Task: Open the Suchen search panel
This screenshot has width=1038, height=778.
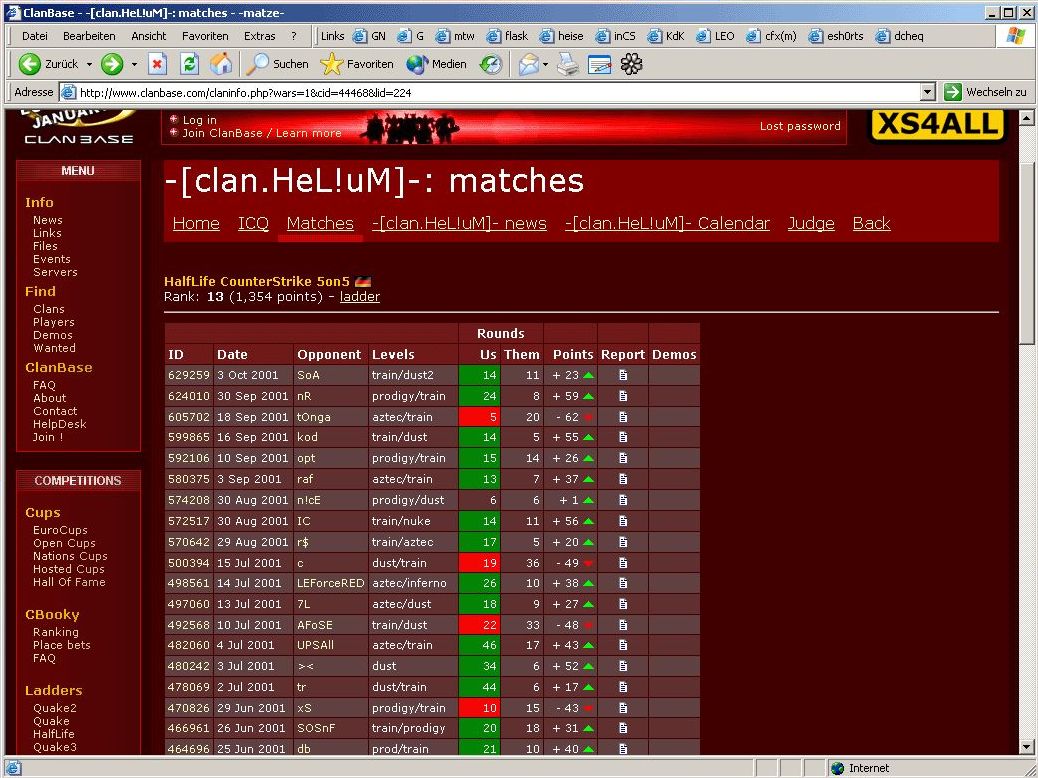Action: pos(279,64)
